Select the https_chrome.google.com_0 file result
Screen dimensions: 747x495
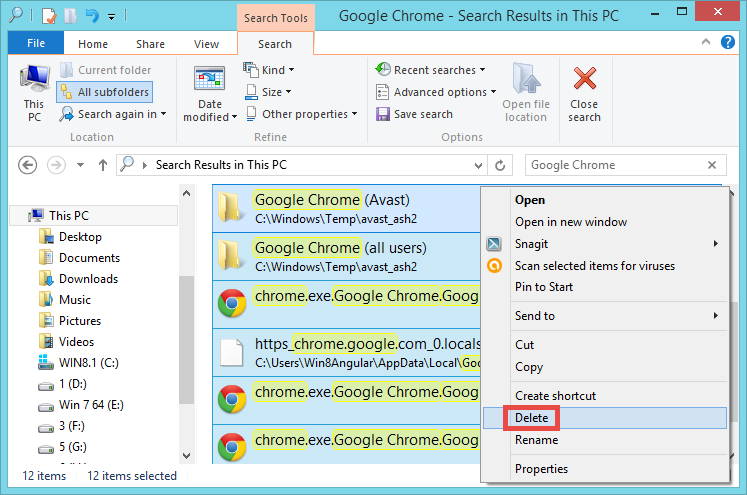346,353
